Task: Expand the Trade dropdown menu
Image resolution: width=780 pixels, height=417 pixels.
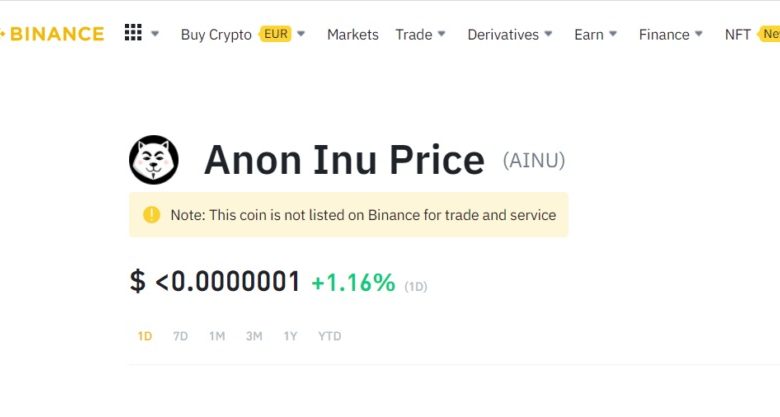Action: click(441, 34)
